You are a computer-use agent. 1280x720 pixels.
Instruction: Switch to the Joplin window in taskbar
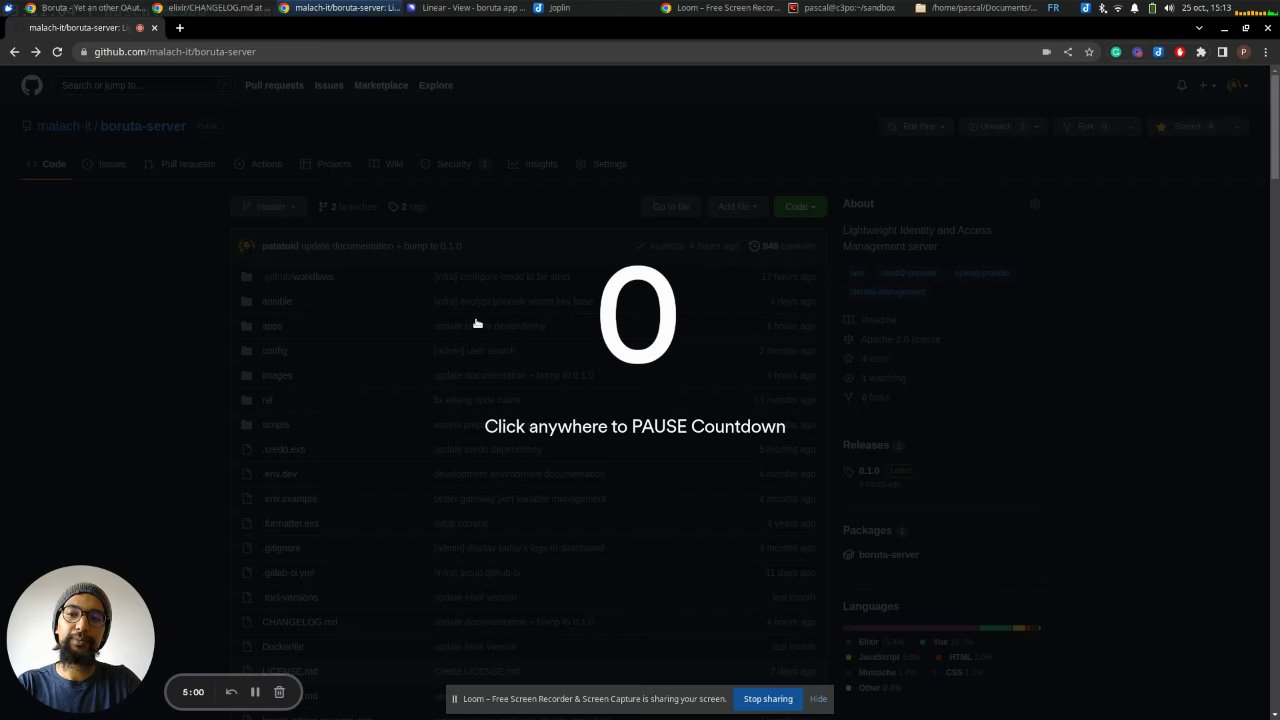[x=553, y=7]
